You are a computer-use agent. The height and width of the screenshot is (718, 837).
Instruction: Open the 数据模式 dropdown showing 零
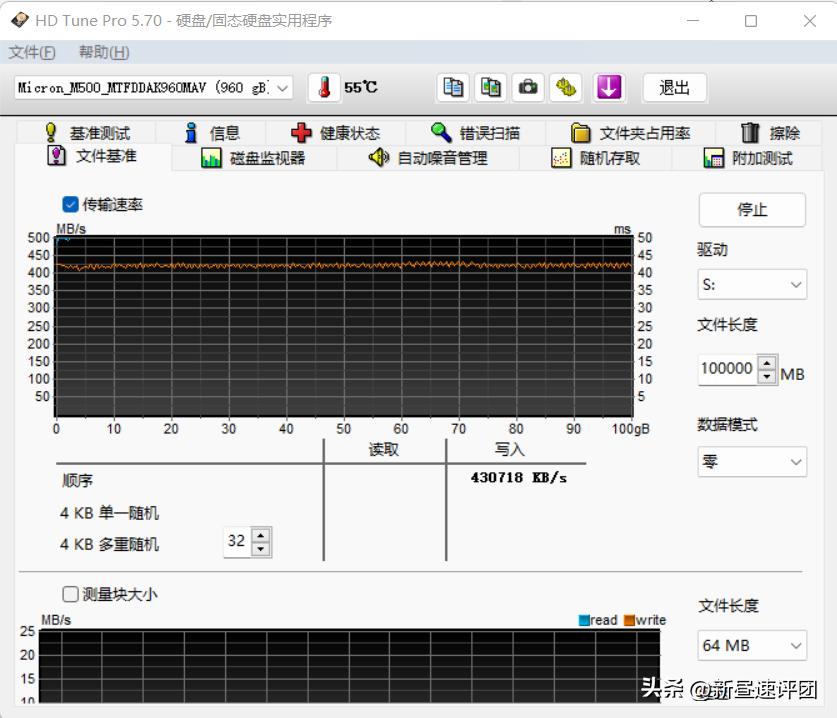point(751,462)
